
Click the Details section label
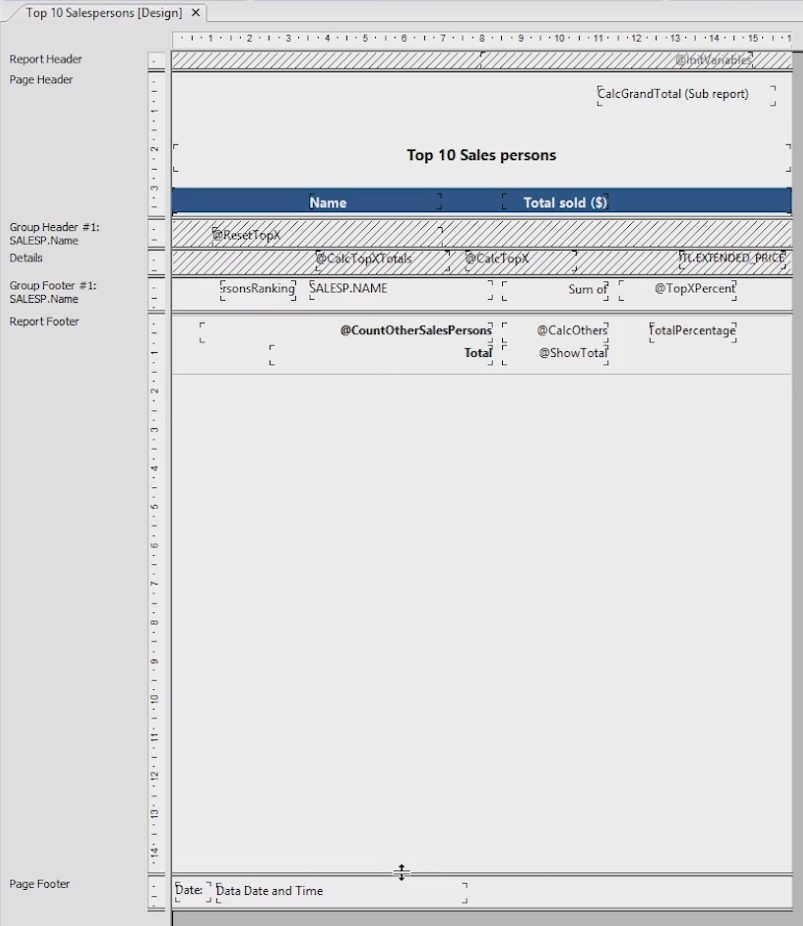(x=27, y=258)
